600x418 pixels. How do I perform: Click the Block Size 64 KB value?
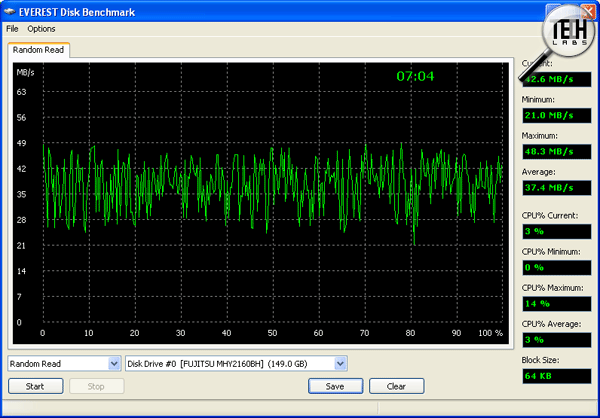pos(556,376)
